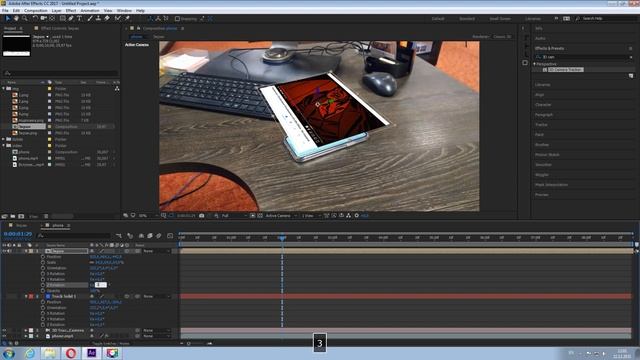
Task: Toggle stopwatch for layer 1 Opacity
Action: point(43,291)
